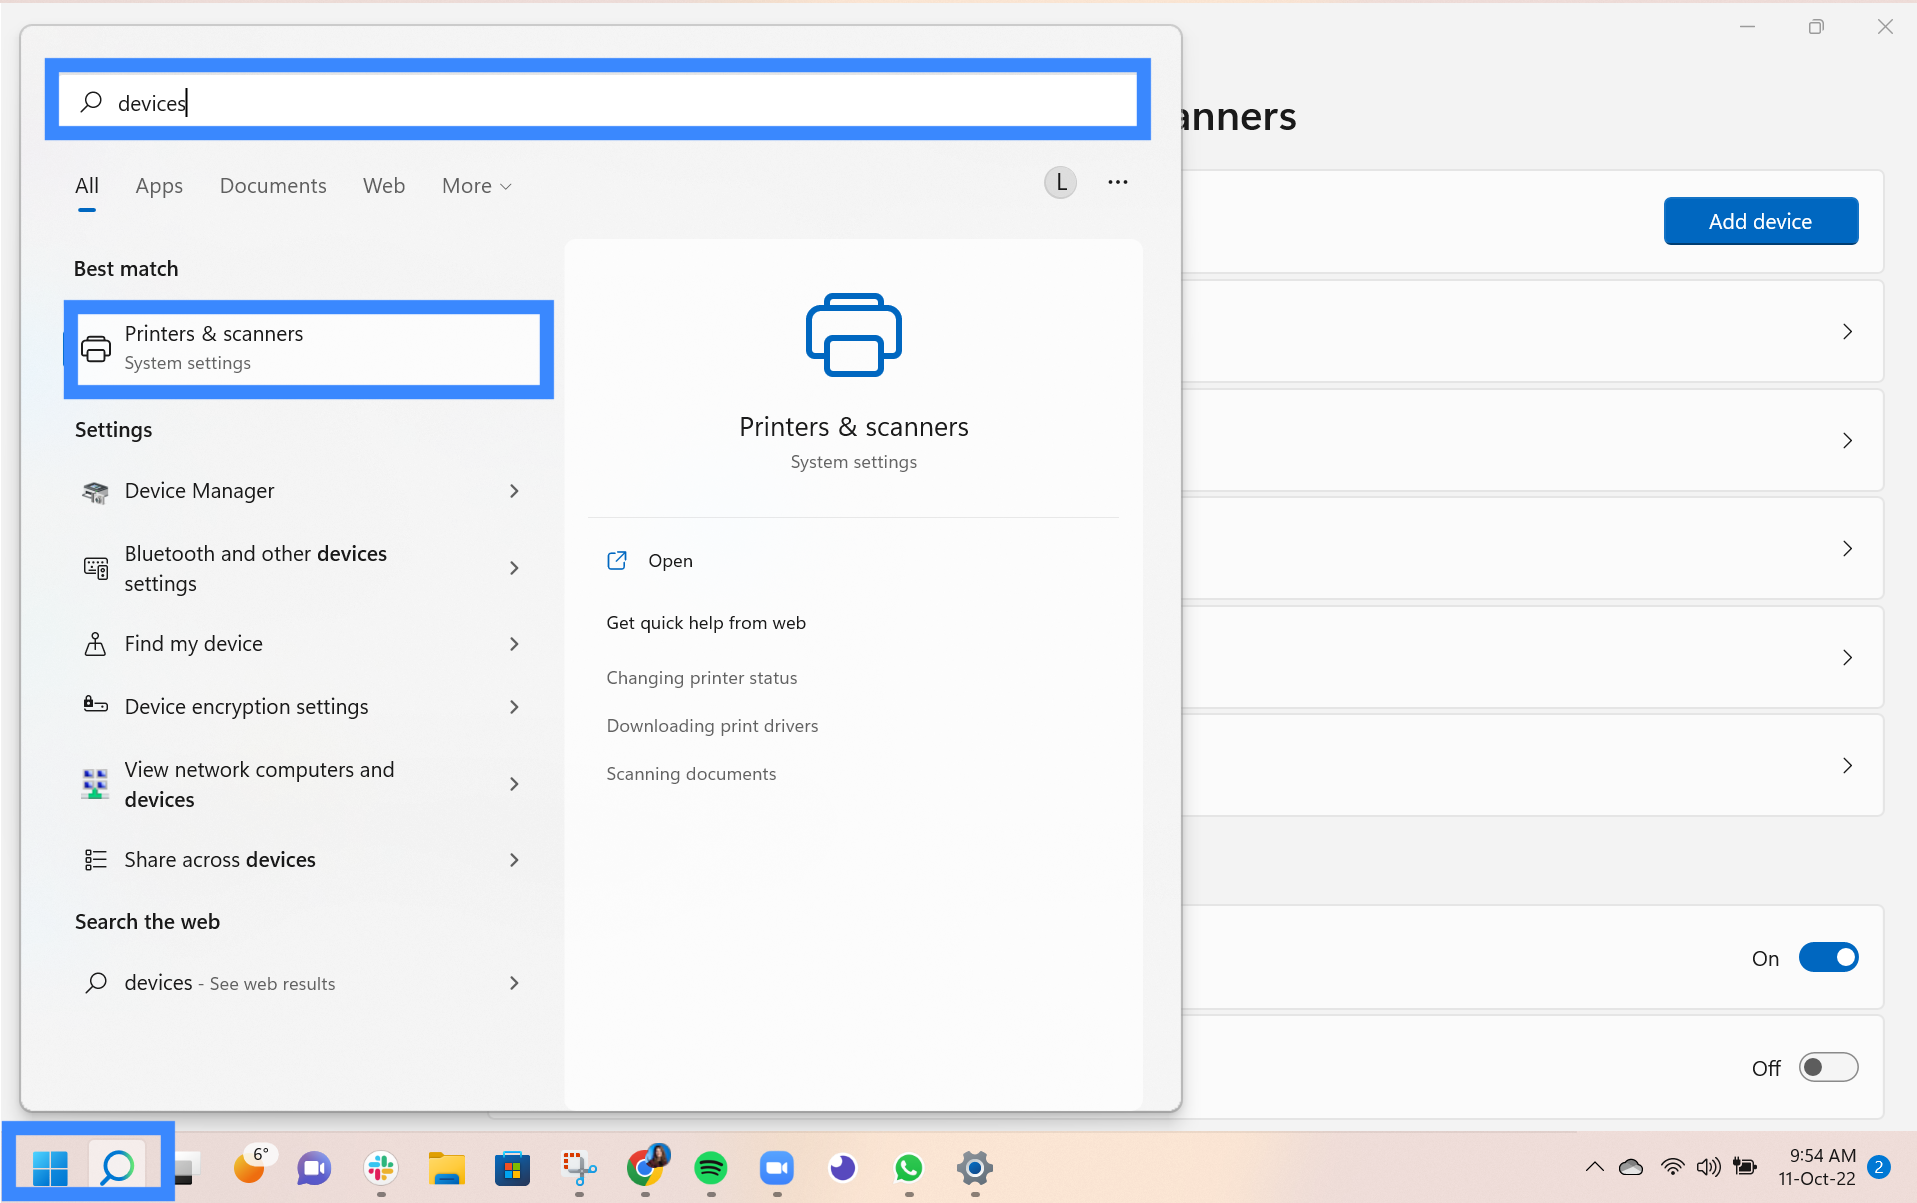Expand Share across devices arrow
This screenshot has height=1203, width=1917.
point(514,860)
